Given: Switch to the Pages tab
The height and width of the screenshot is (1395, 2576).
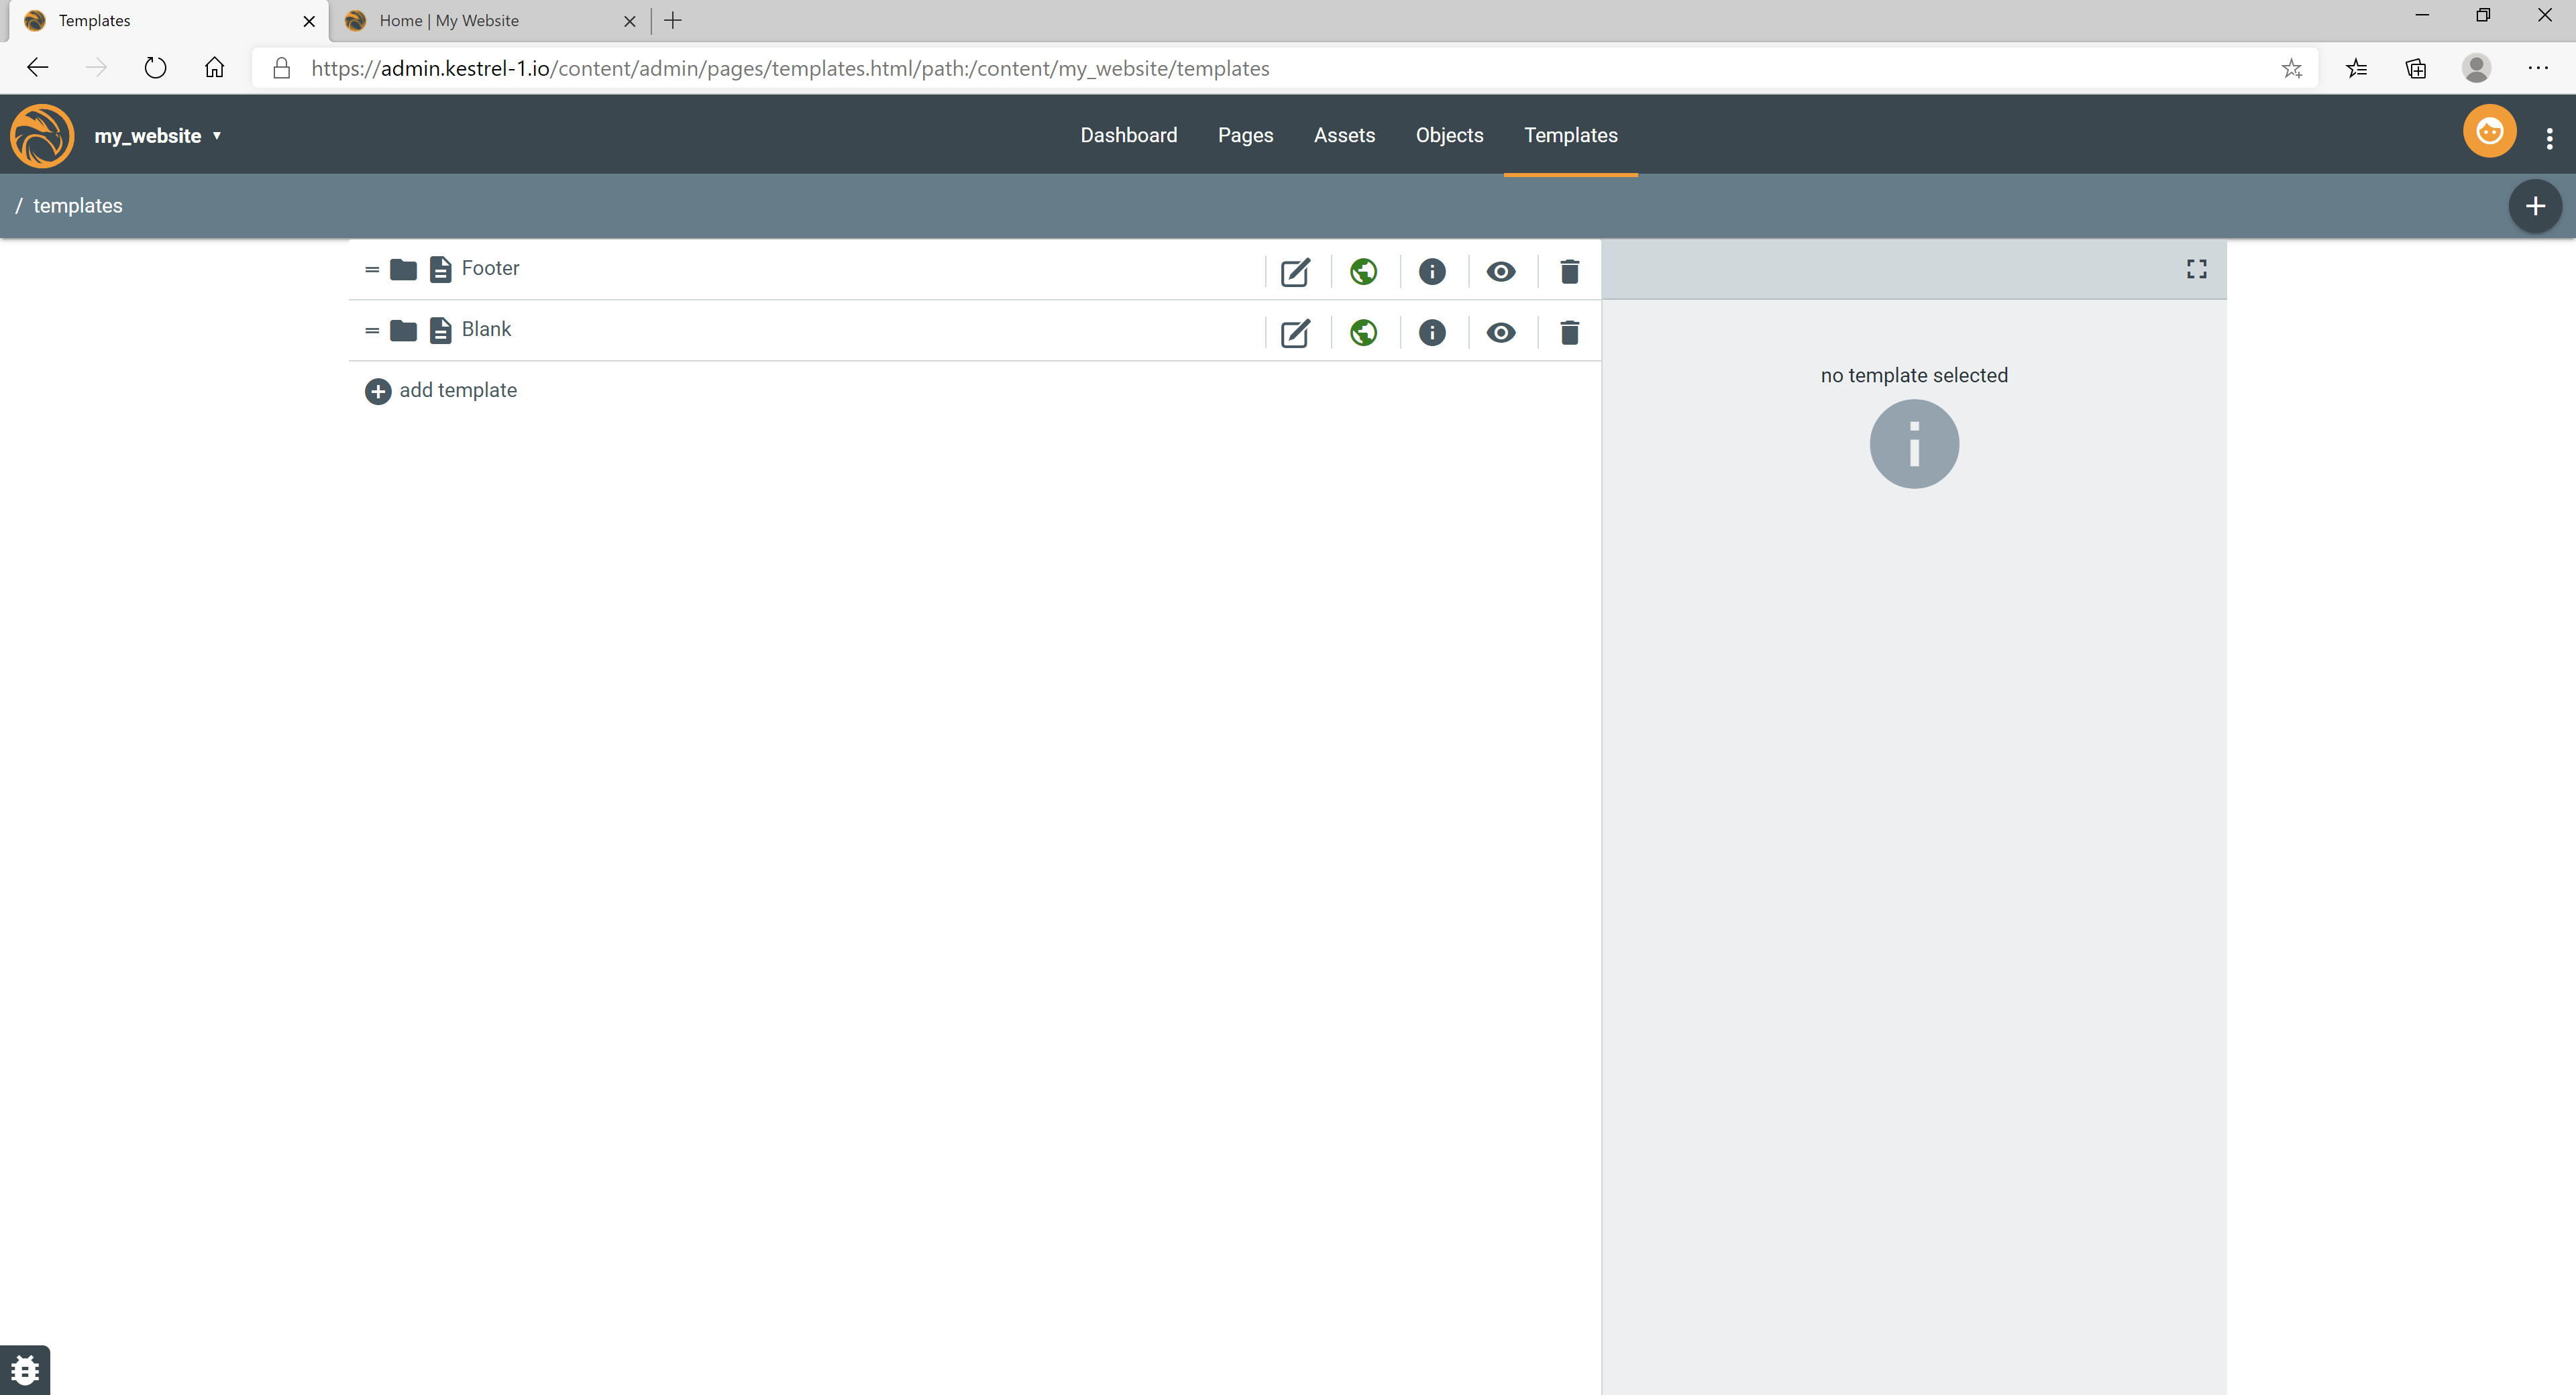Looking at the screenshot, I should (1245, 135).
